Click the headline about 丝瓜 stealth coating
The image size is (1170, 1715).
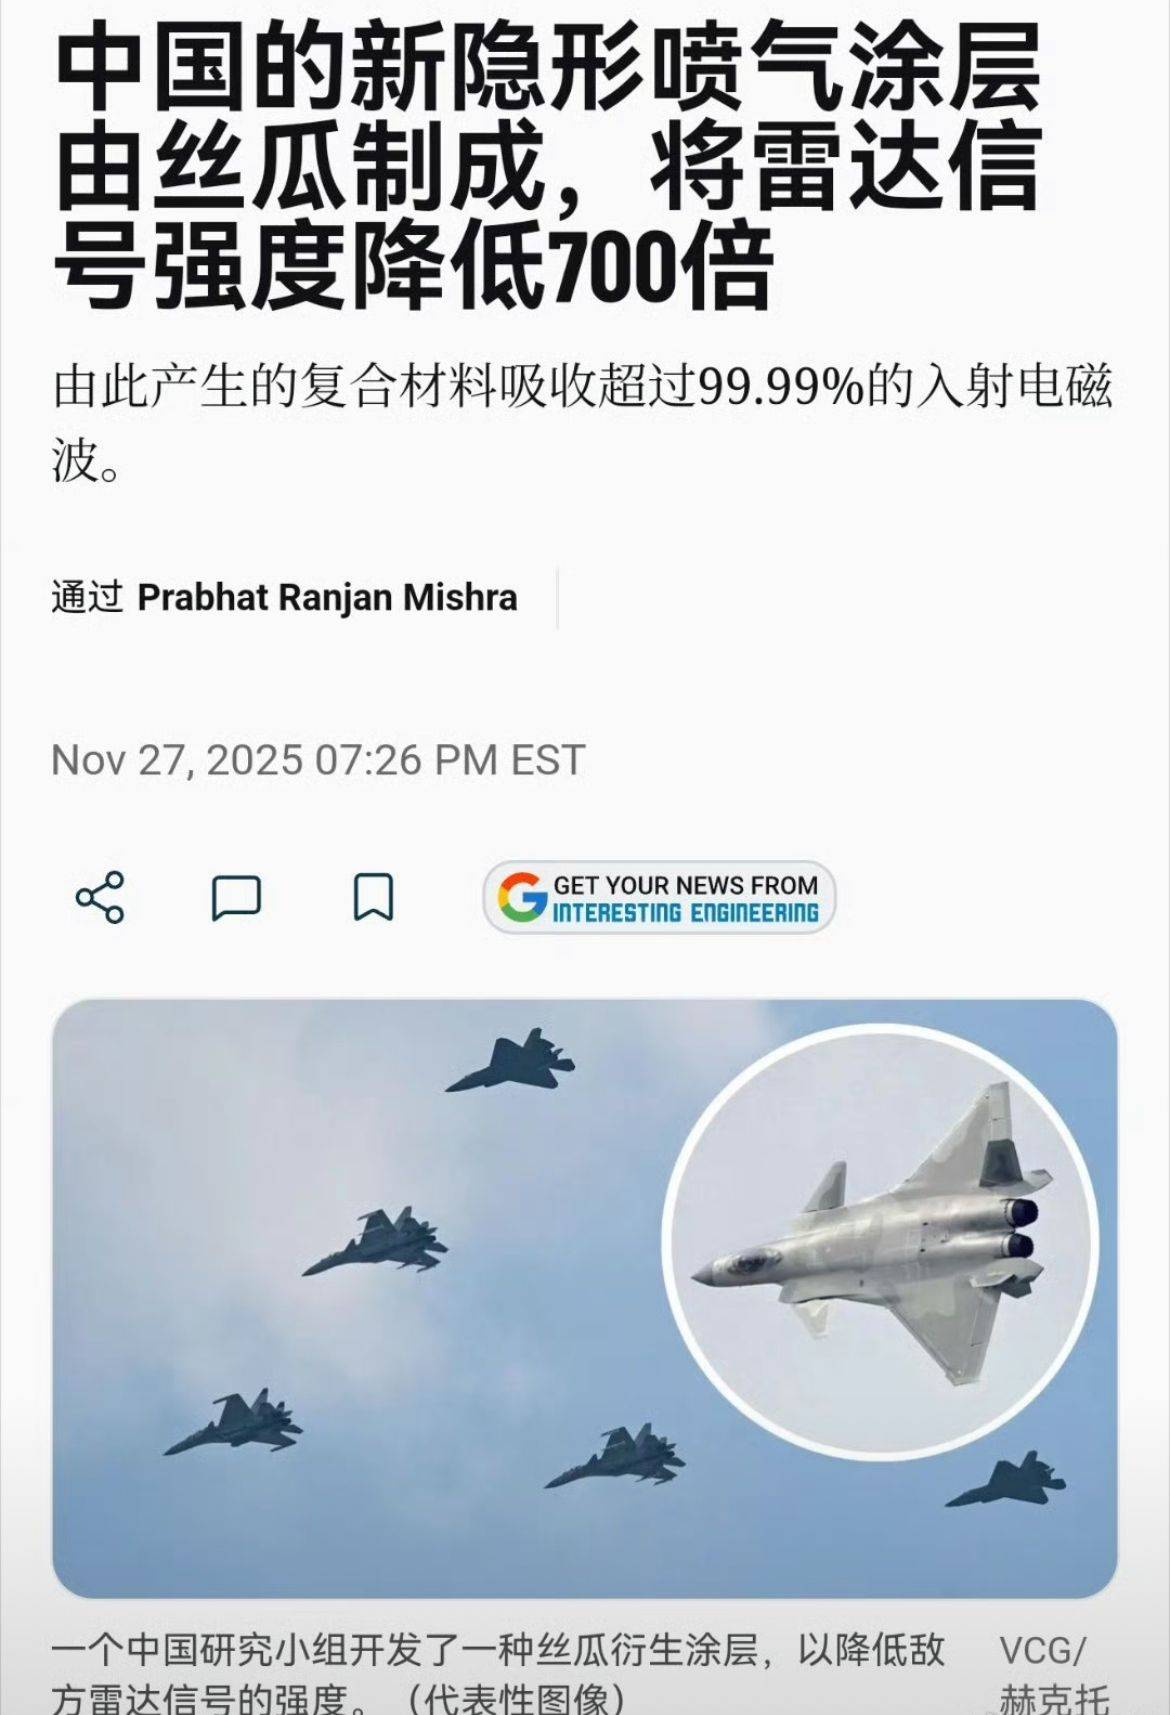coord(547,167)
